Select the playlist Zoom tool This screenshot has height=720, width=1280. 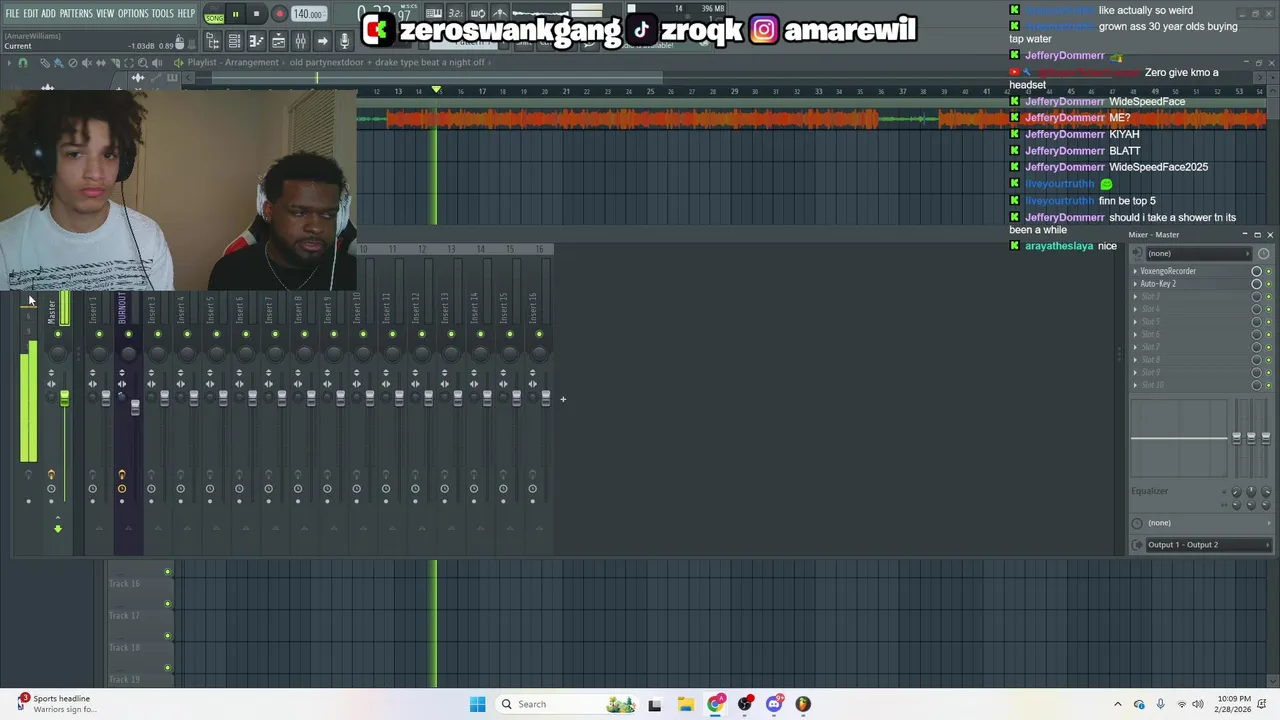tap(143, 63)
